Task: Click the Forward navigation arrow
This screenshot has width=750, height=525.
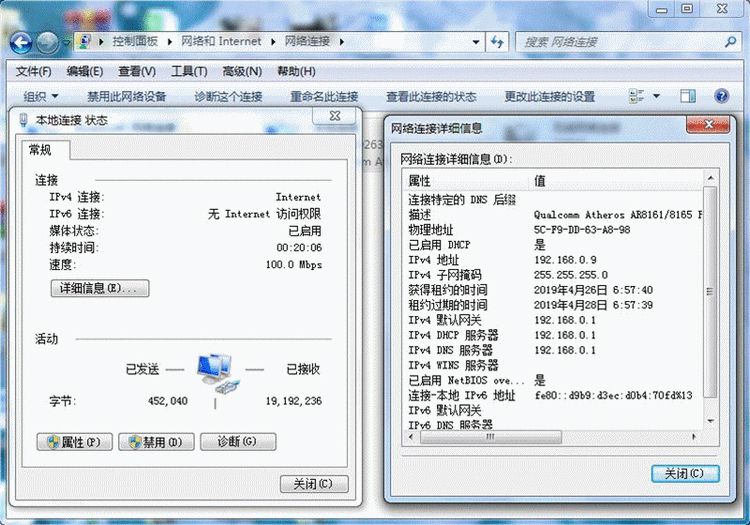Action: pos(47,43)
